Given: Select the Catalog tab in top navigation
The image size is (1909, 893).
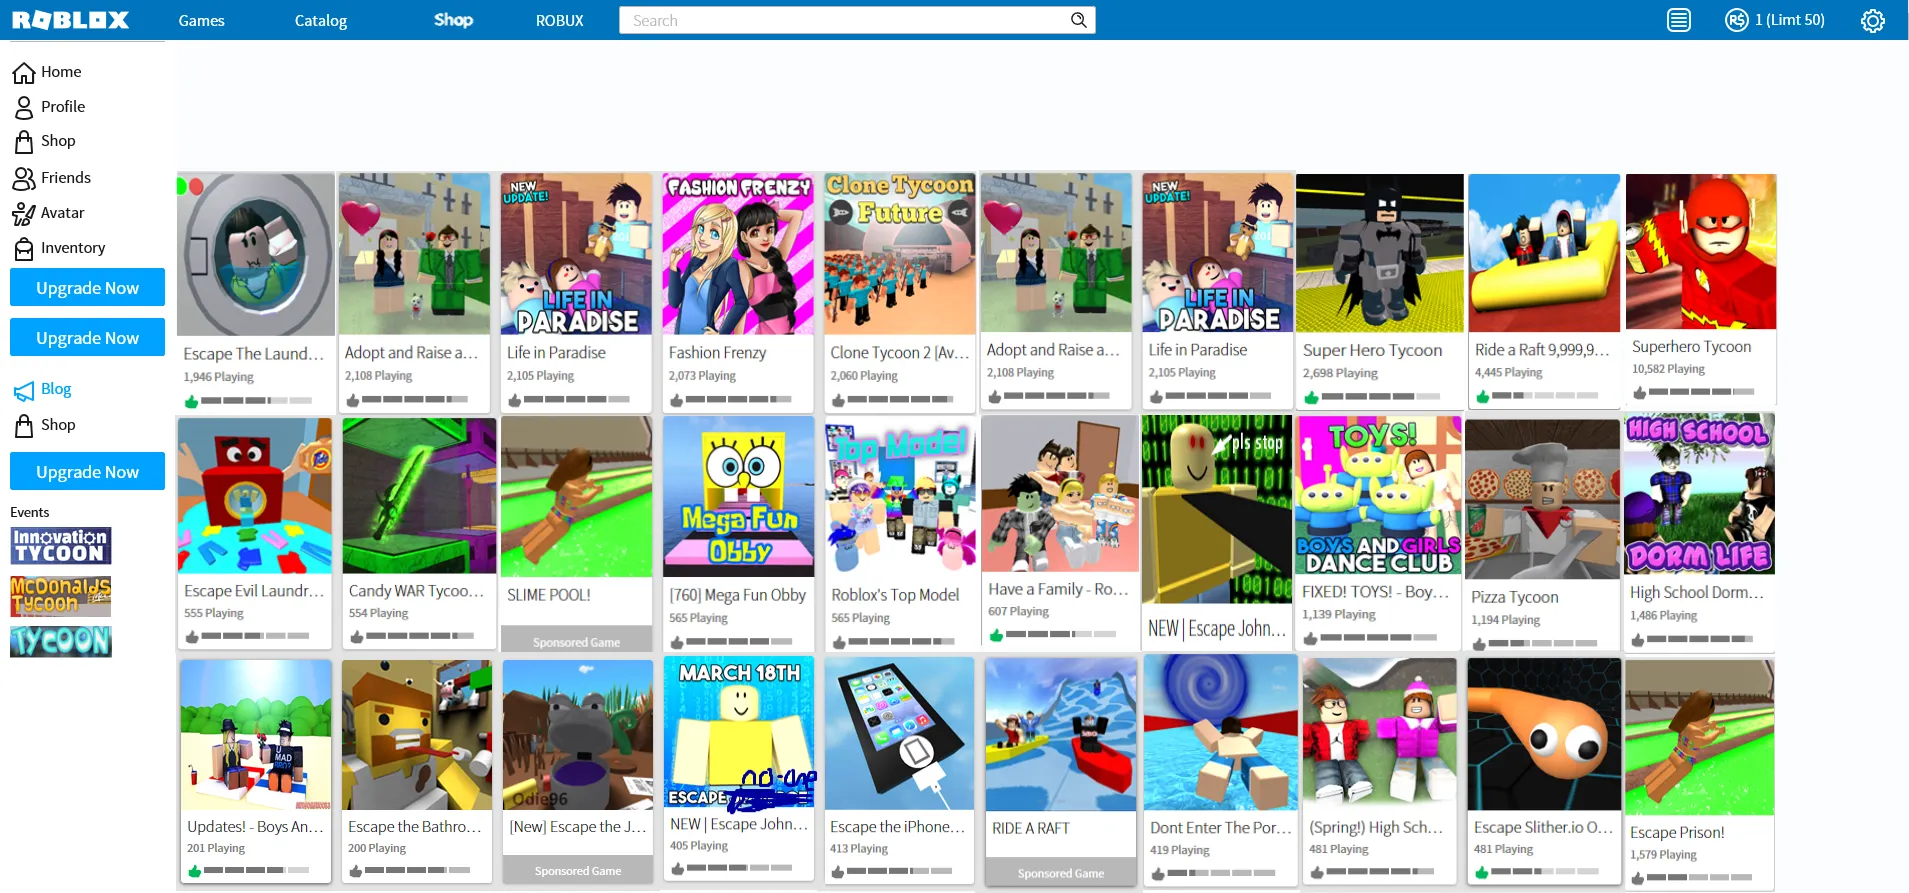Looking at the screenshot, I should coord(320,20).
